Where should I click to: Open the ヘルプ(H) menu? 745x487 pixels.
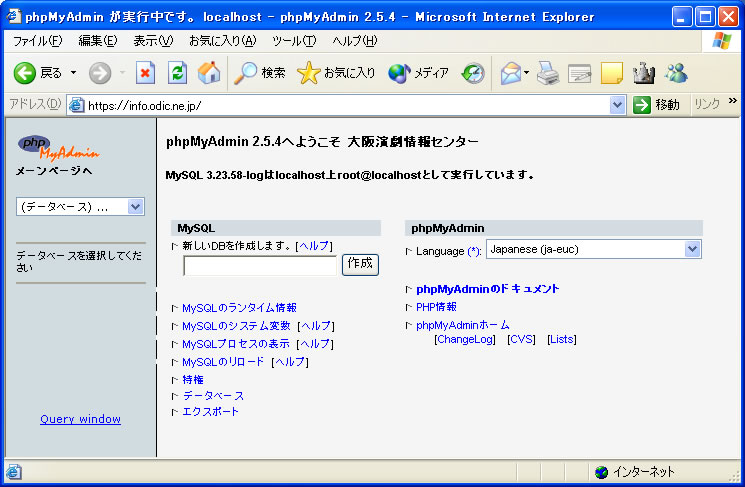click(354, 41)
